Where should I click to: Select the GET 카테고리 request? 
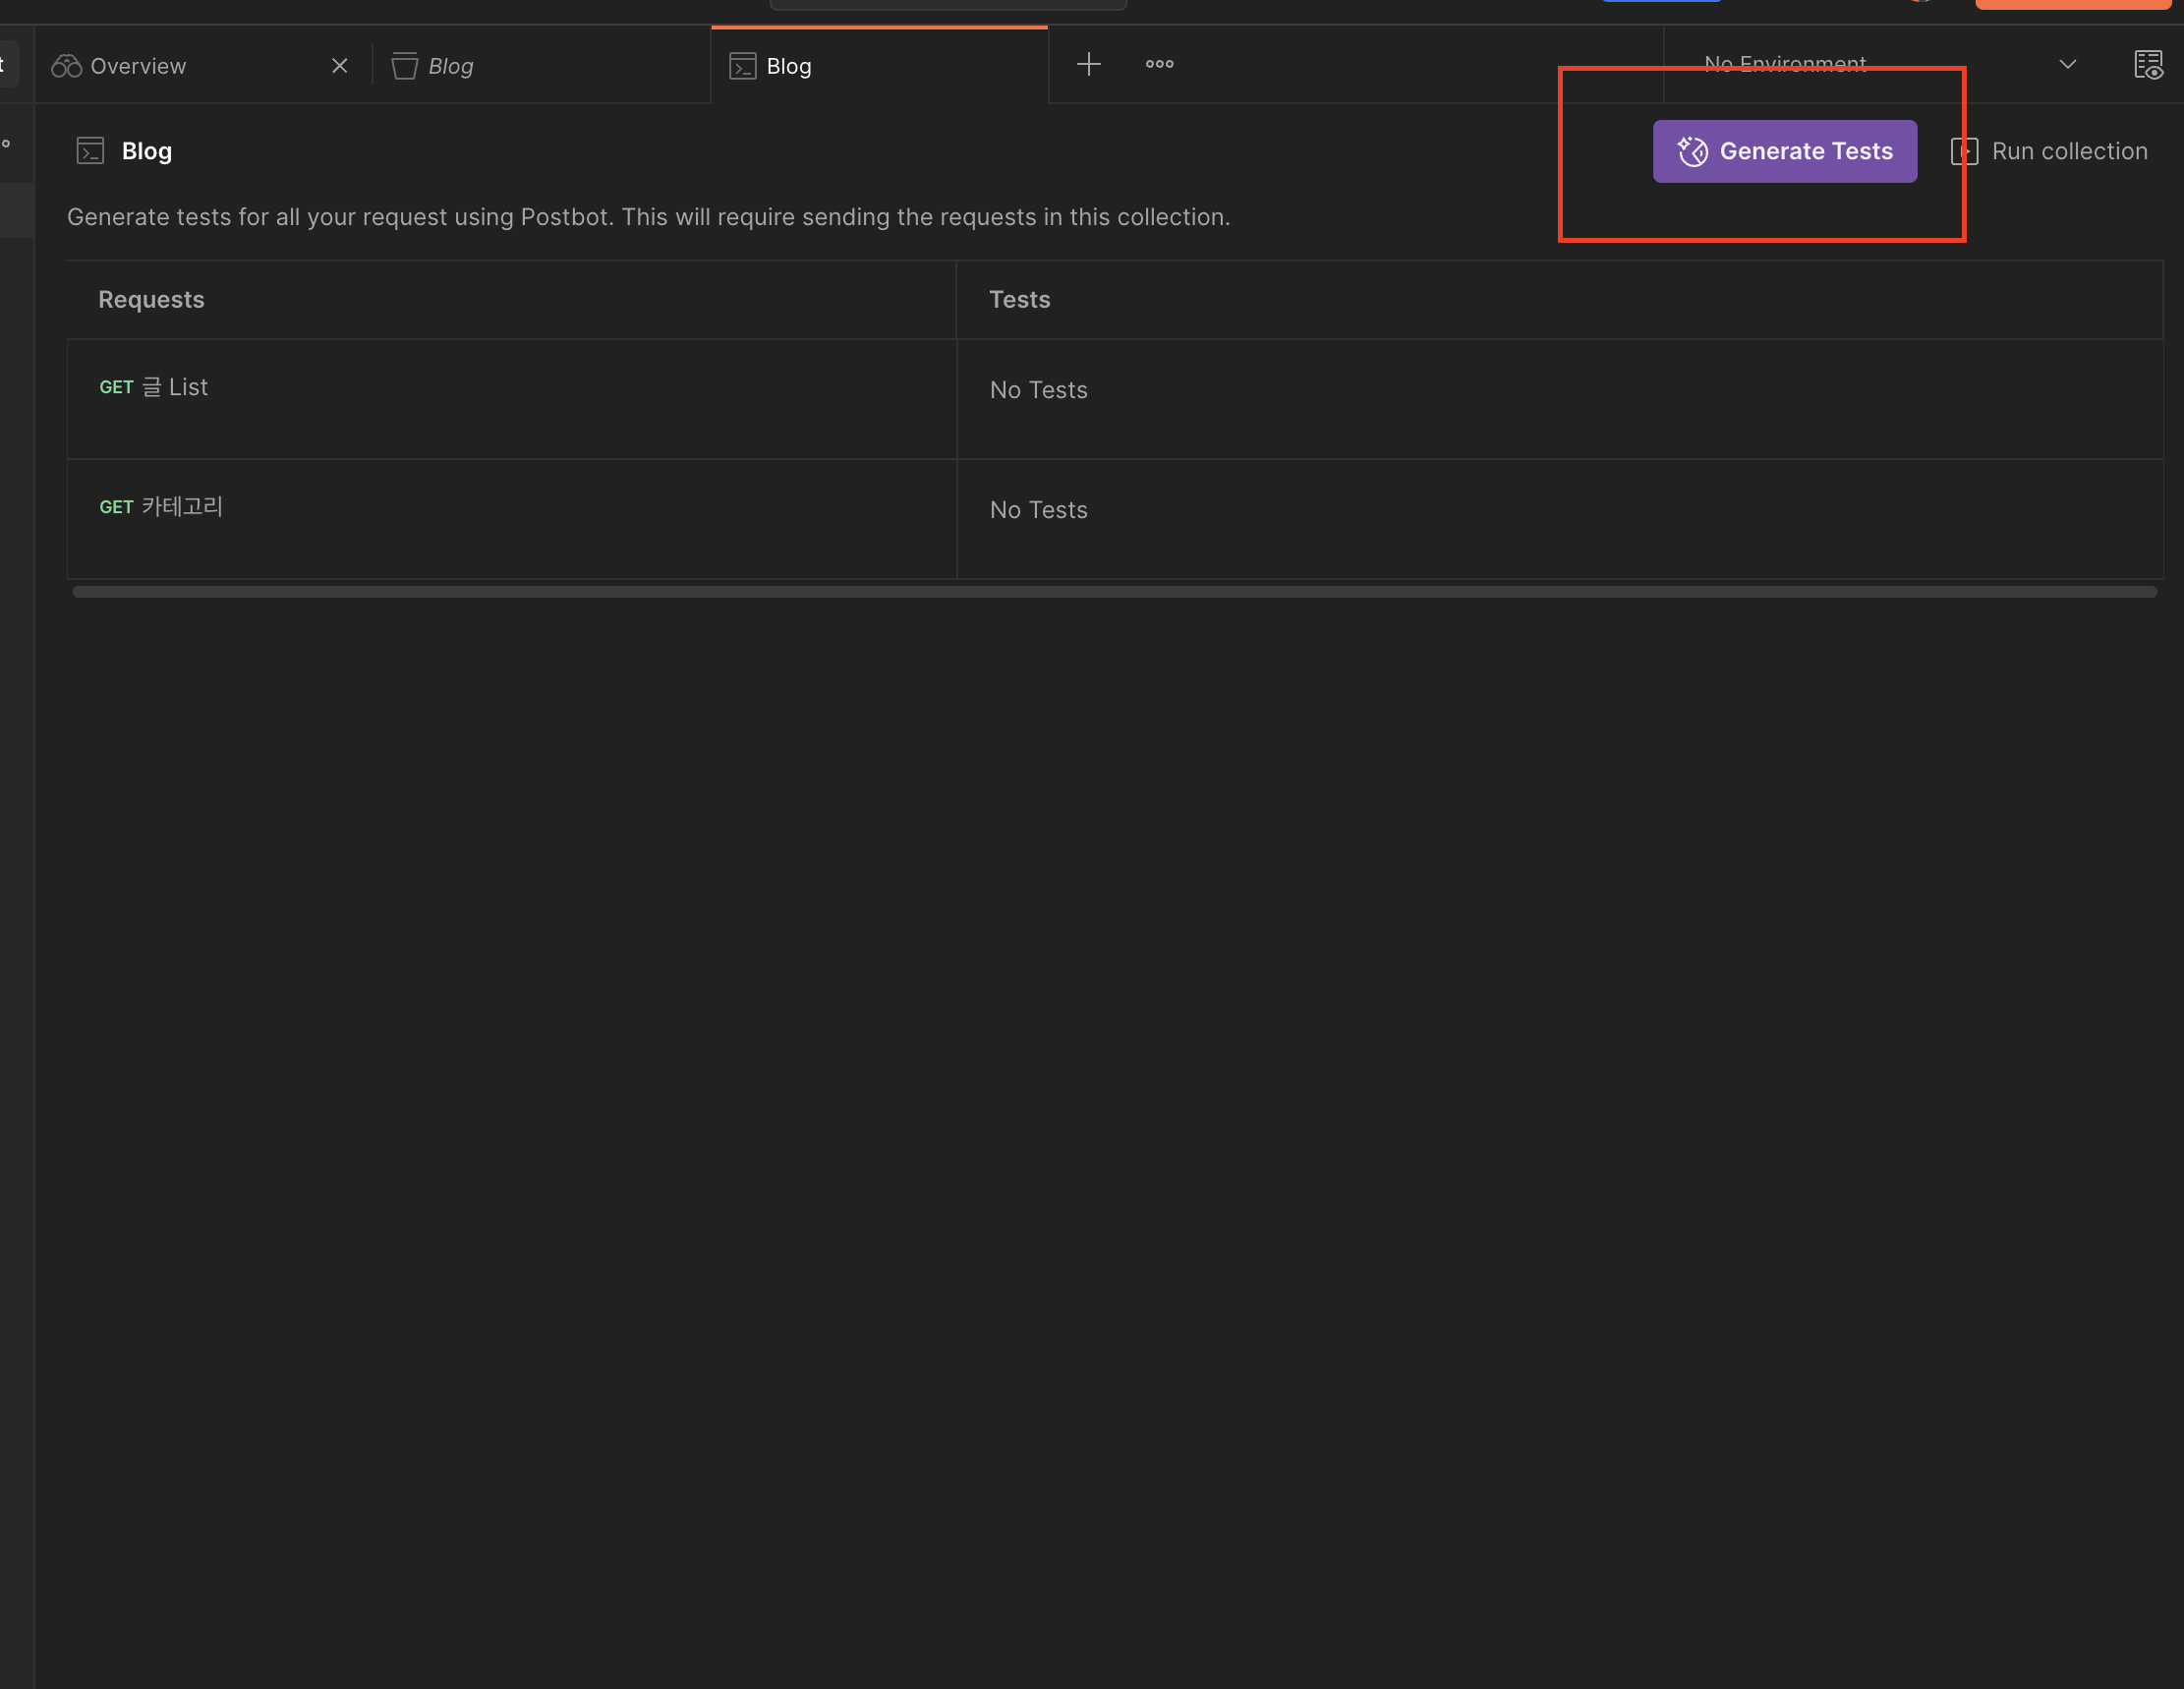click(x=162, y=507)
